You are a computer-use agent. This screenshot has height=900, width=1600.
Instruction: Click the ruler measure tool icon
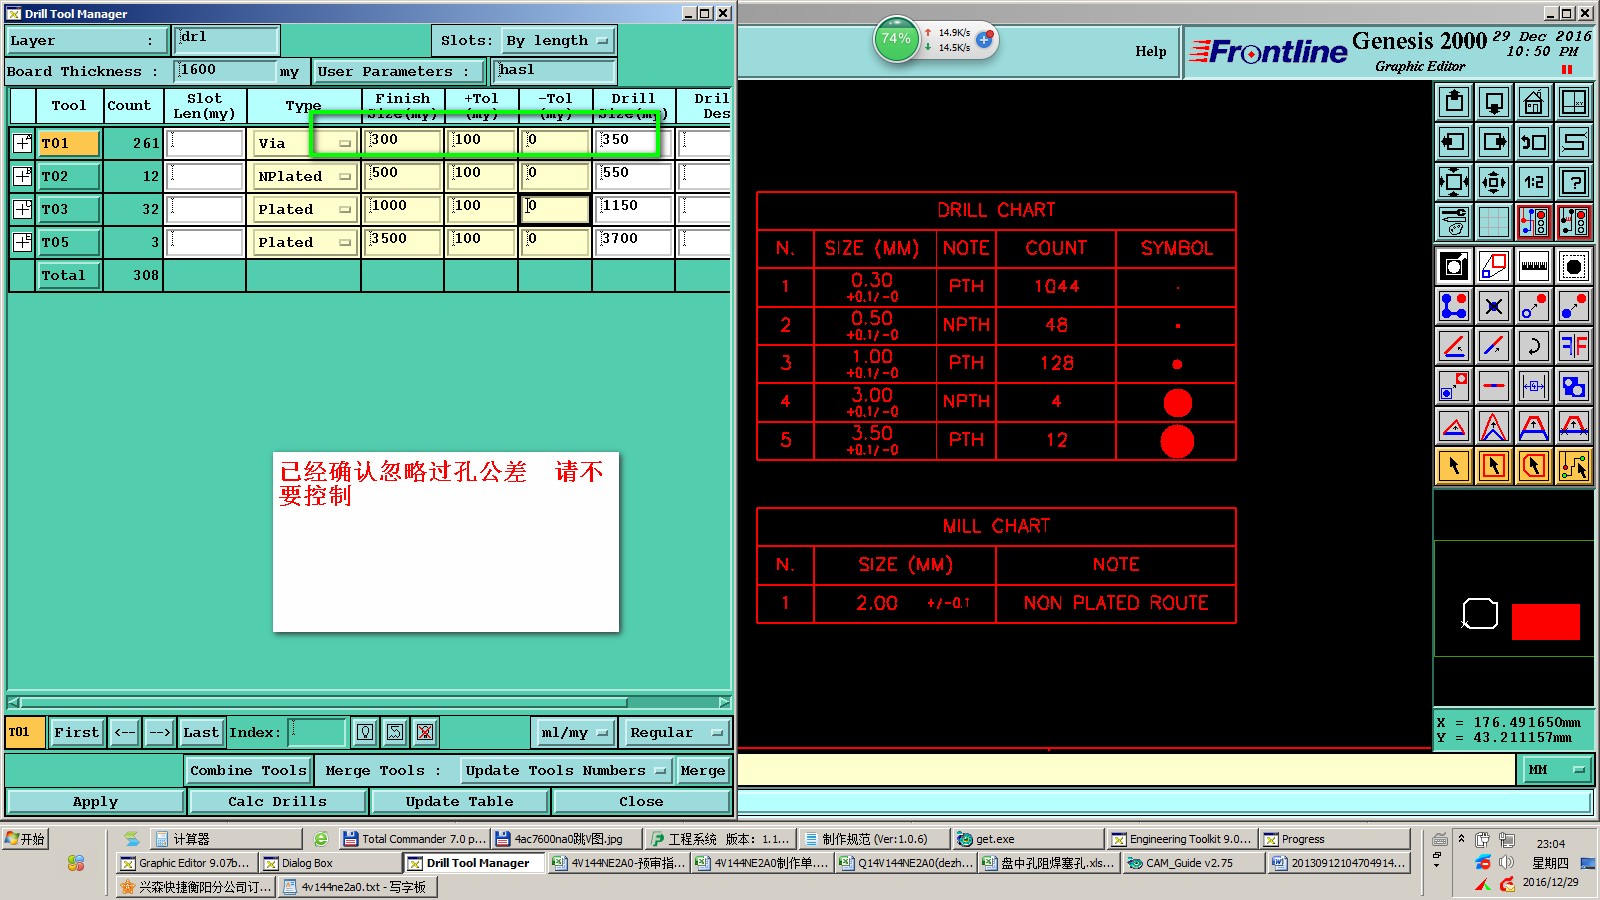pos(1534,266)
